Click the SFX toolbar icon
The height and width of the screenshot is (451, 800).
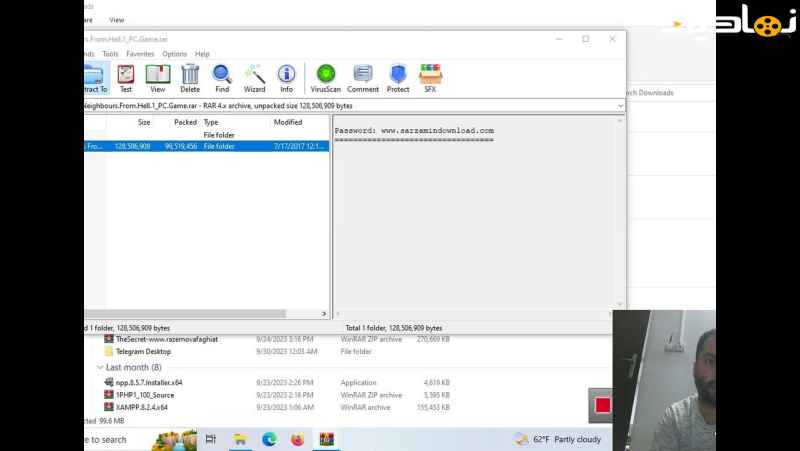430,79
